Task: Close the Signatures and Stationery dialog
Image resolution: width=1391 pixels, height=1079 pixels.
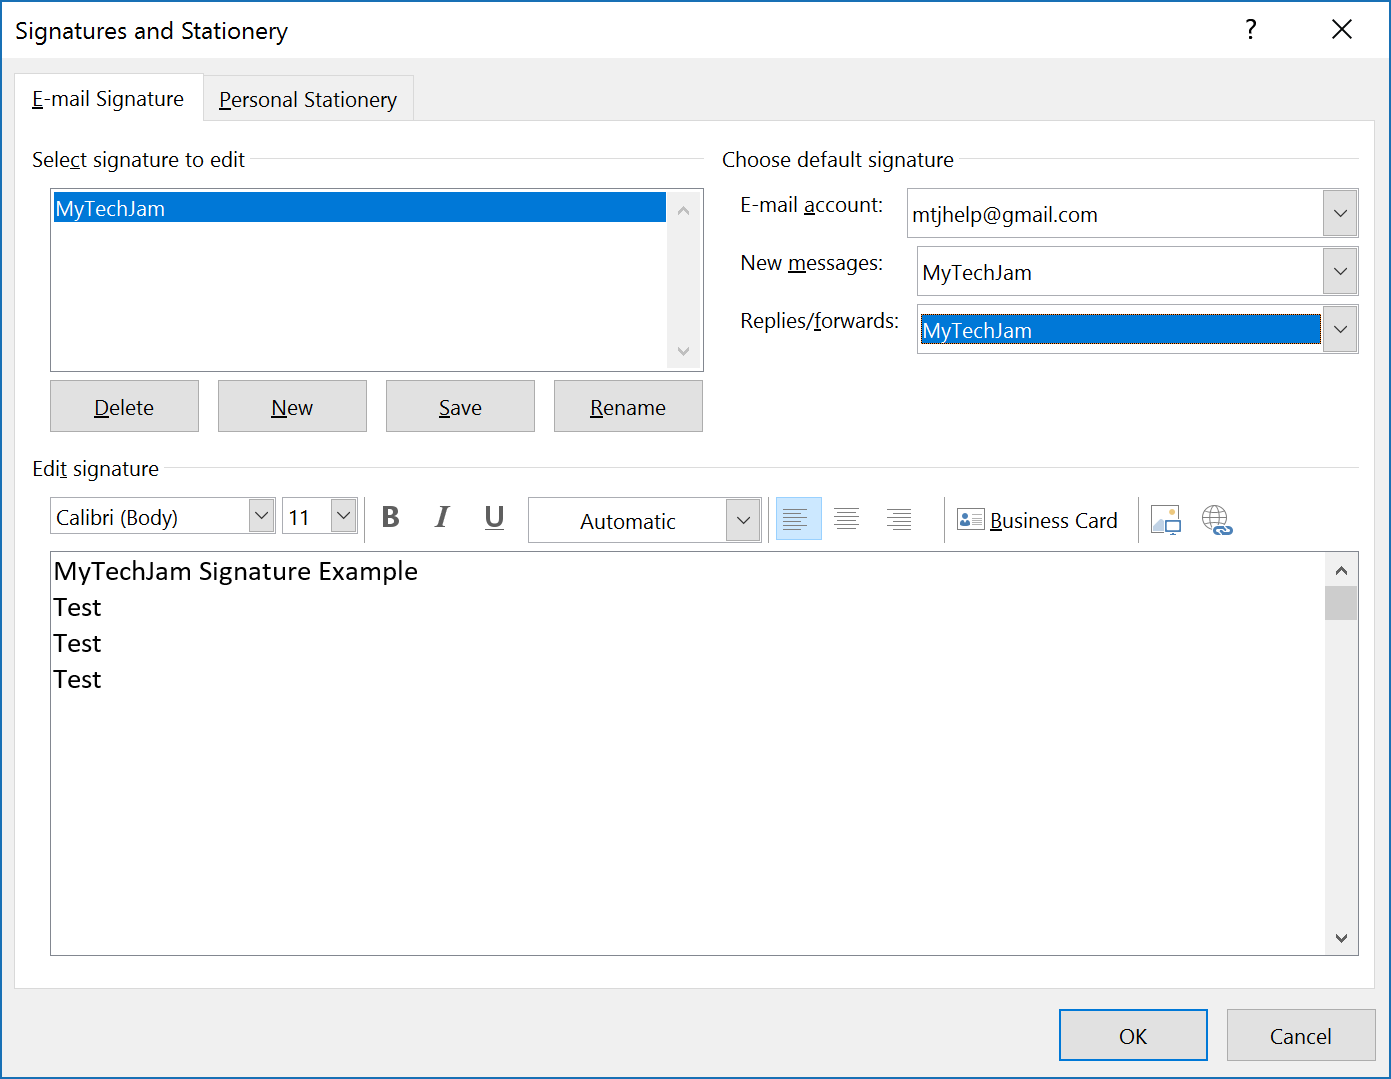Action: coord(1342,30)
